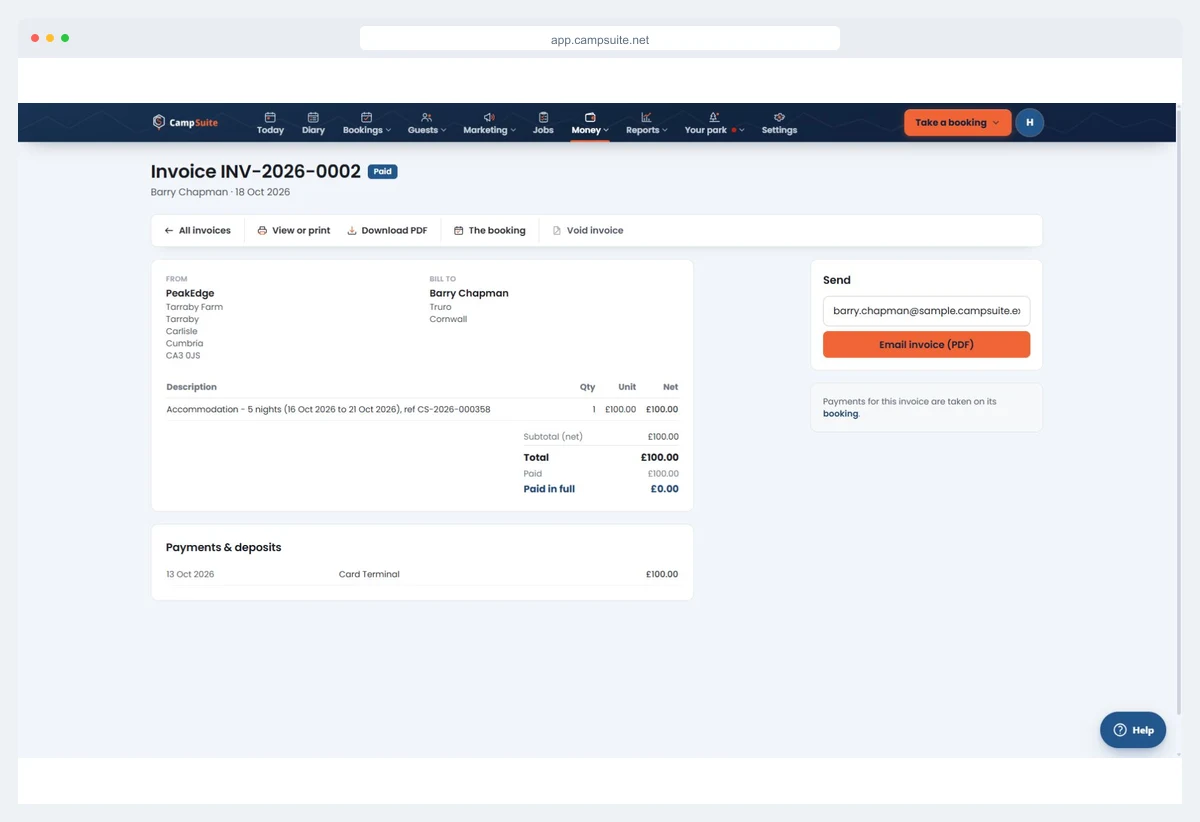Viewport: 1200px width, 822px height.
Task: Click the Subtotal (net) label
Action: [x=553, y=436]
